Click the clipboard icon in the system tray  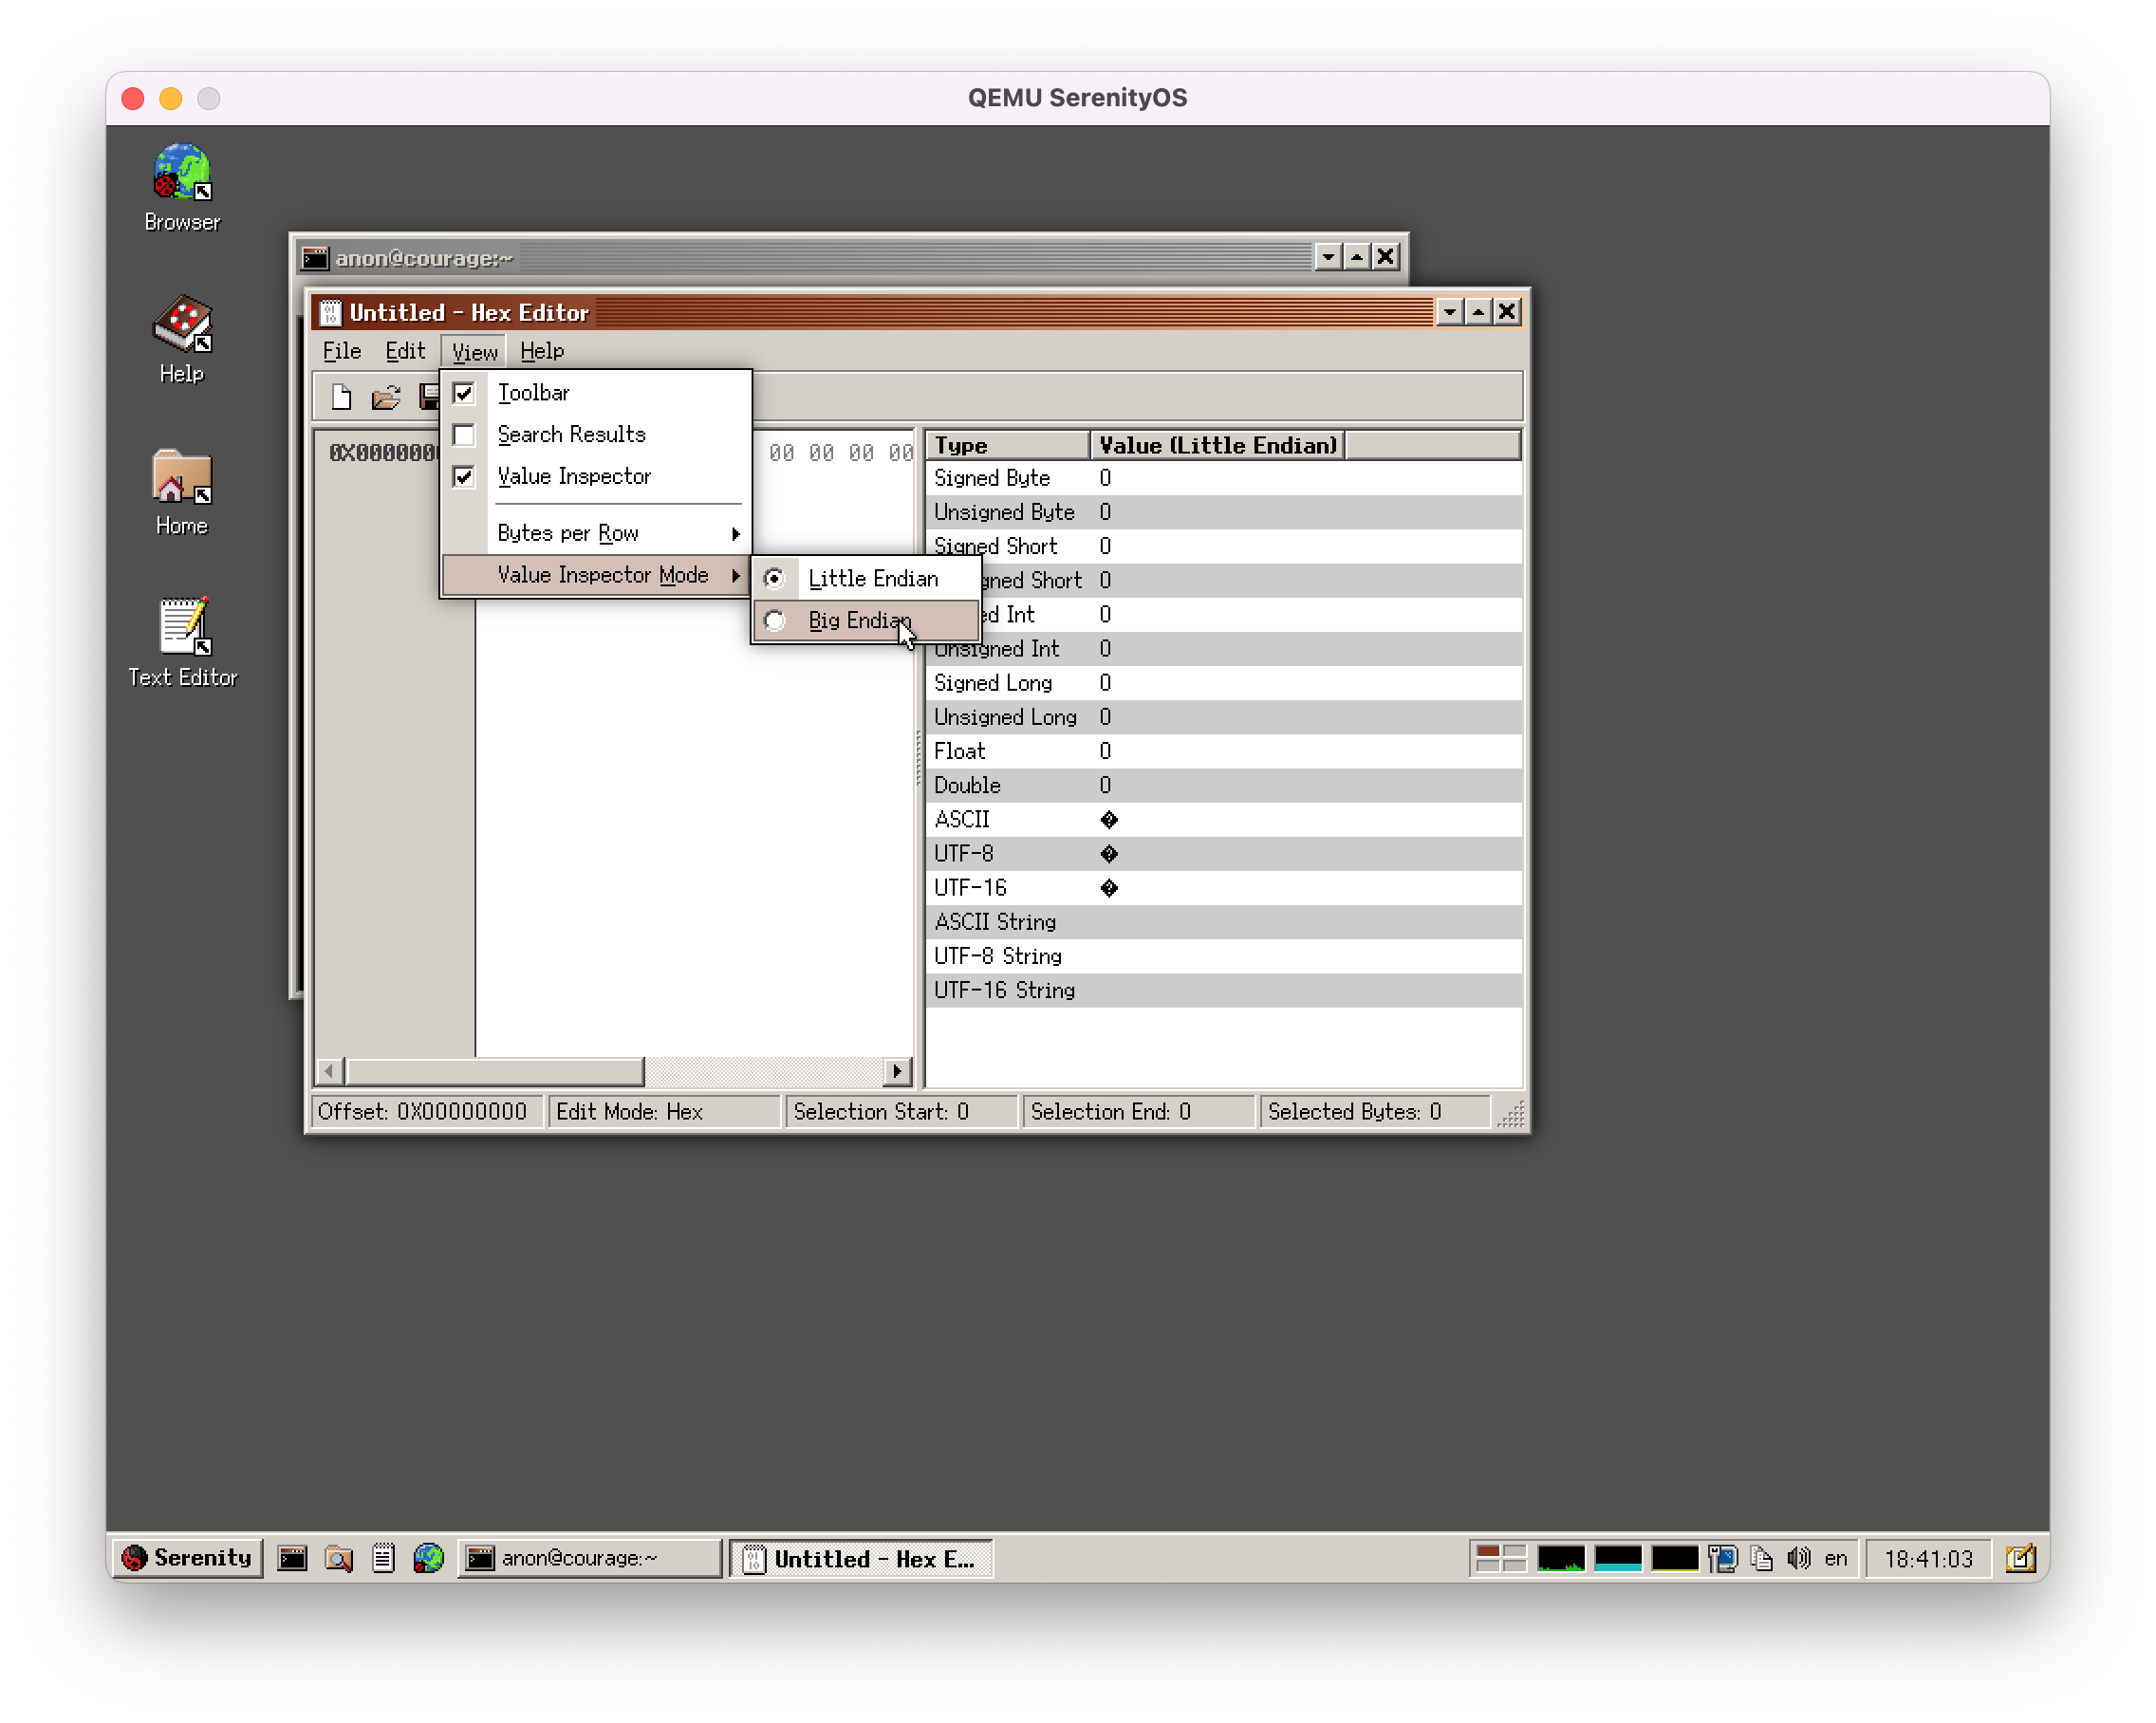tap(1761, 1557)
